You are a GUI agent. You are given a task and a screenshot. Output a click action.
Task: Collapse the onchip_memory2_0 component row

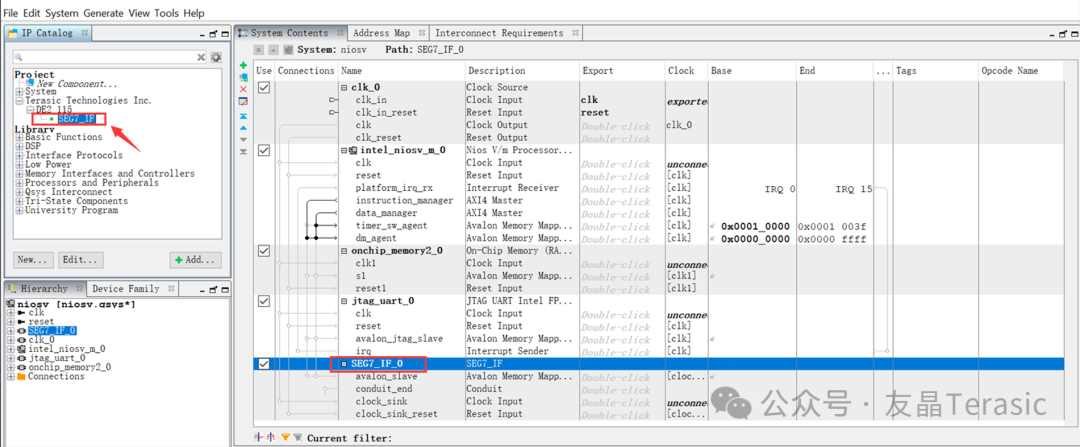coord(344,251)
